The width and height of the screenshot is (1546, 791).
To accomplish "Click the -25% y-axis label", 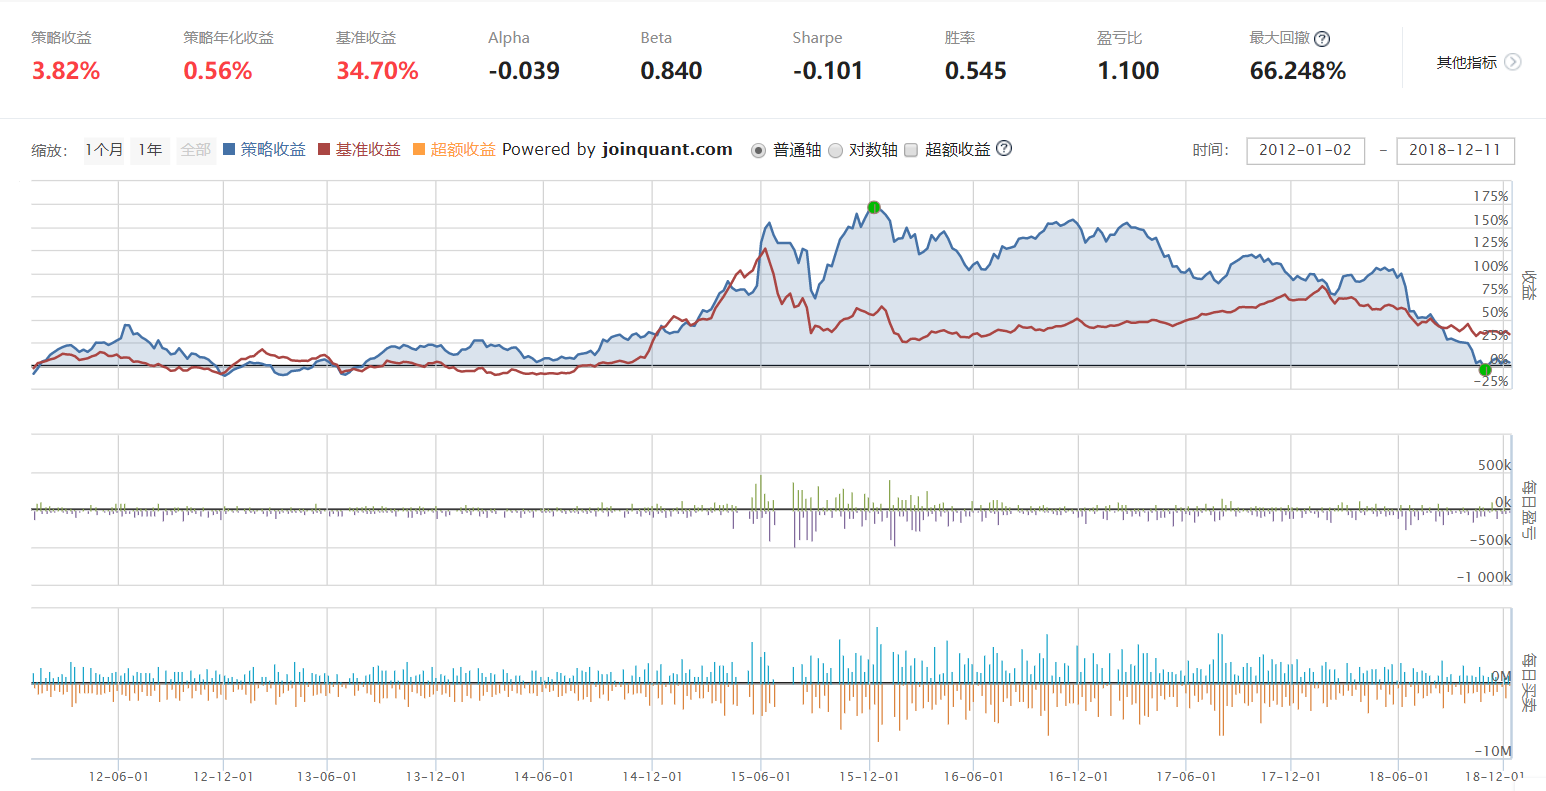I will 1490,381.
